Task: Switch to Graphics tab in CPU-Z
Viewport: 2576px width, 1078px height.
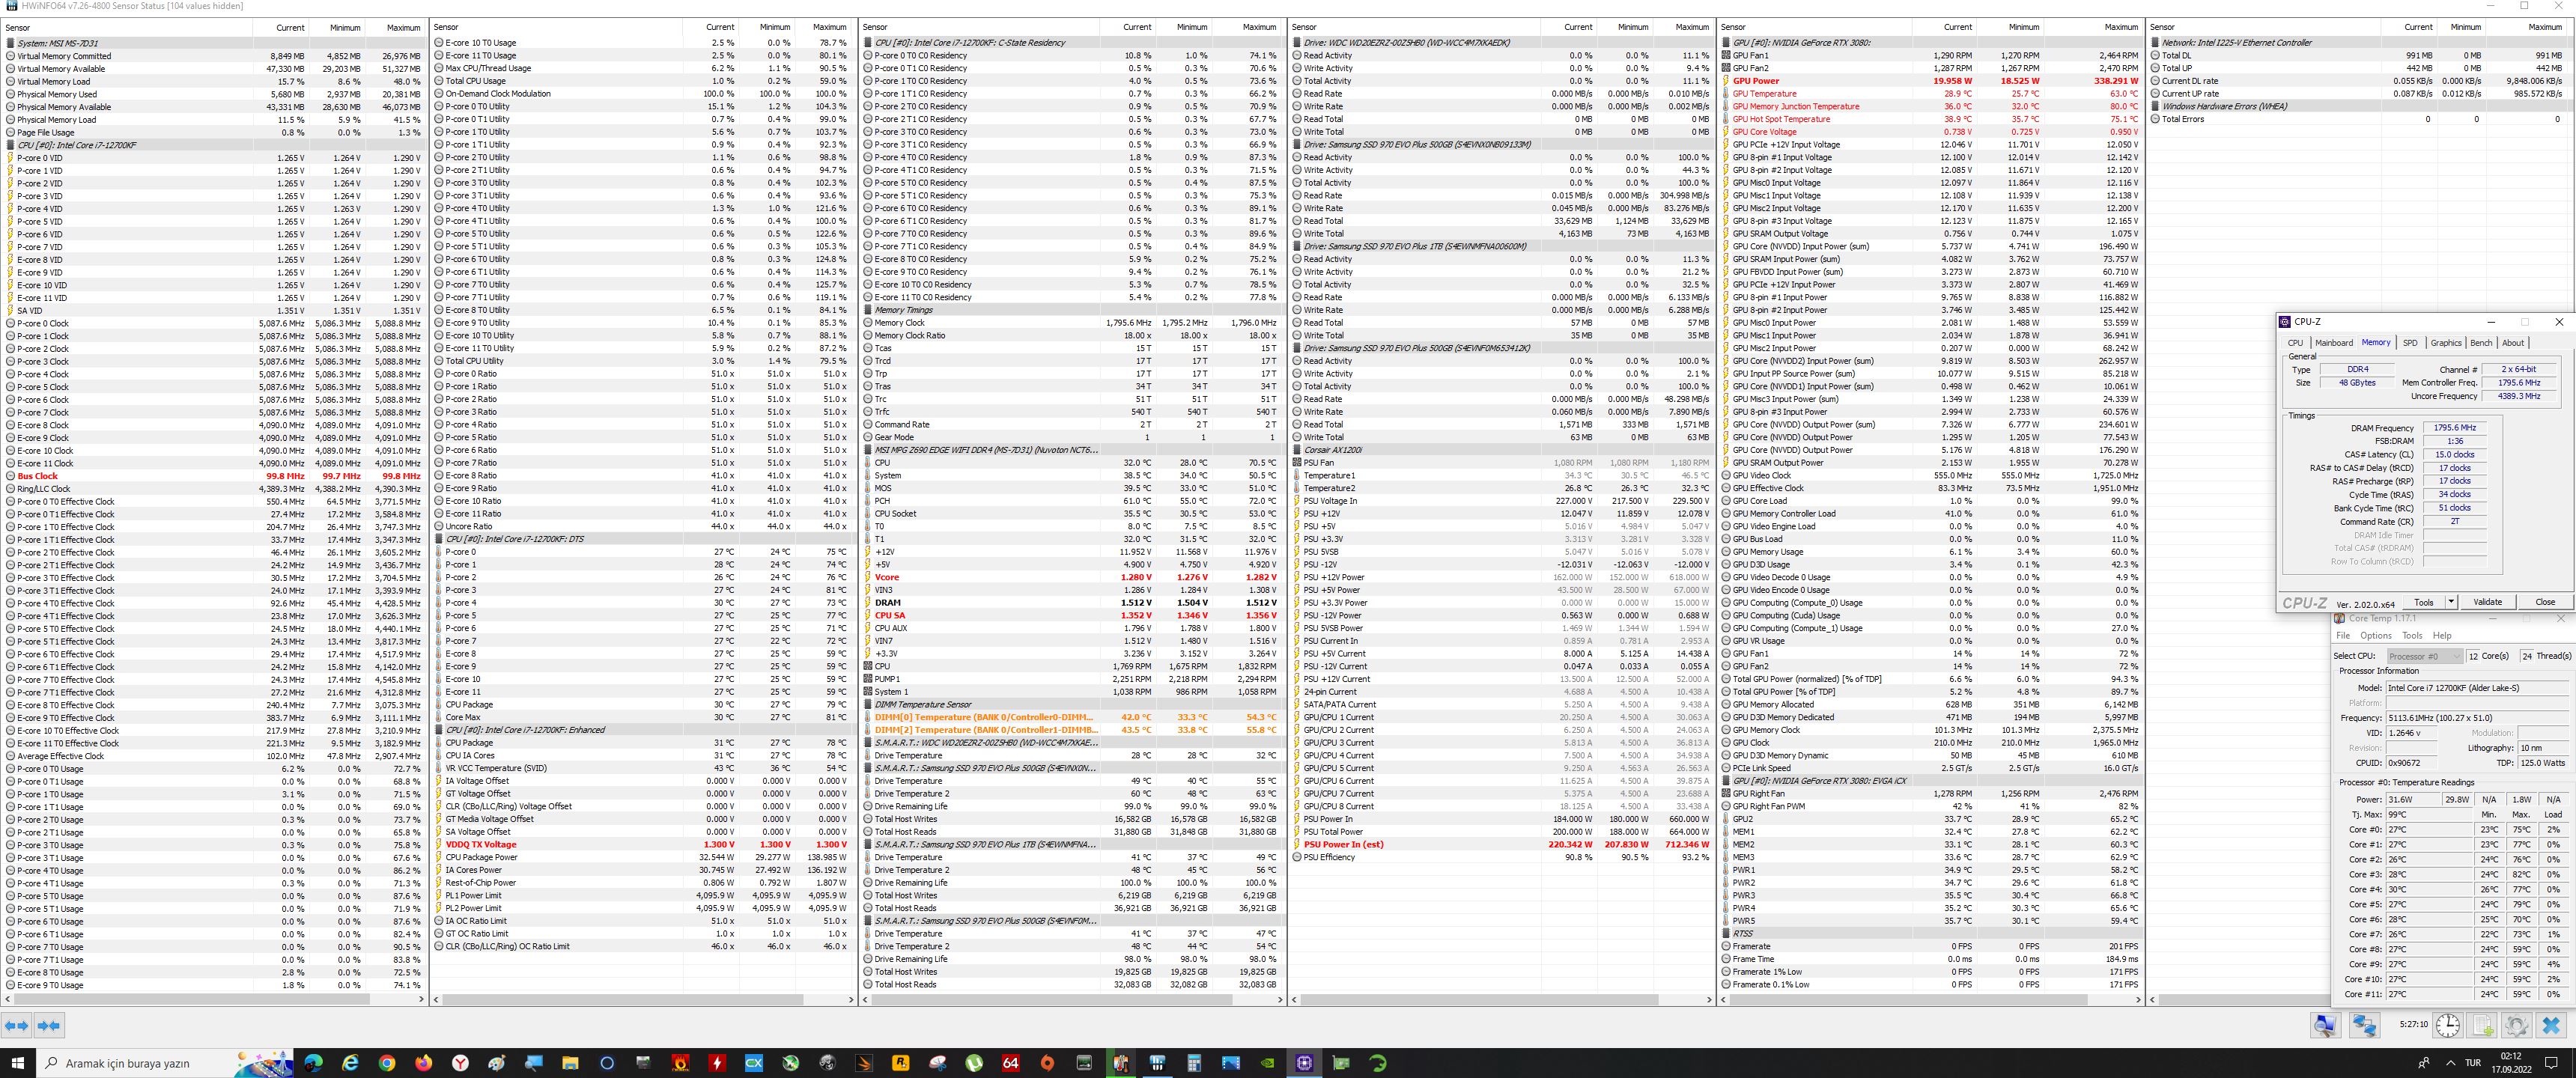Action: (2446, 343)
